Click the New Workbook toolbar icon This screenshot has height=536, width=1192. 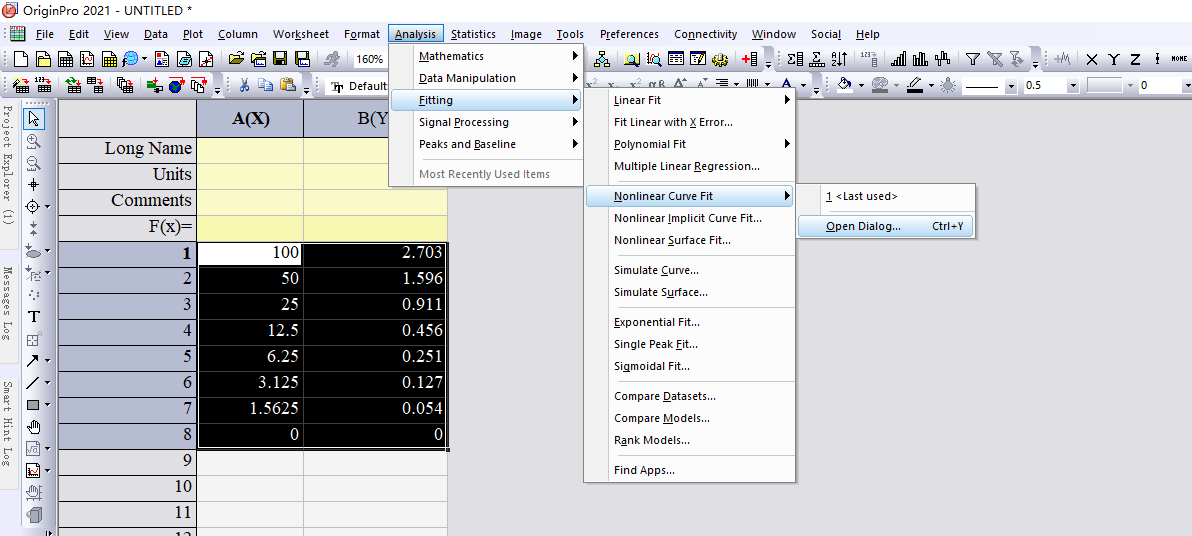[x=65, y=59]
